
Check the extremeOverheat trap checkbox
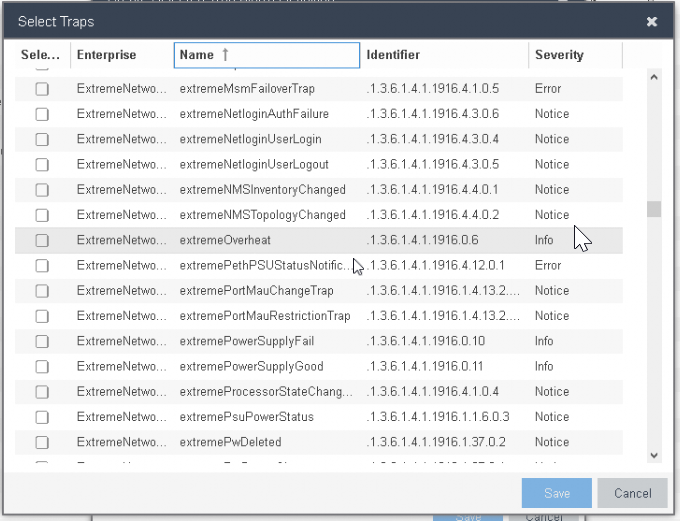42,240
